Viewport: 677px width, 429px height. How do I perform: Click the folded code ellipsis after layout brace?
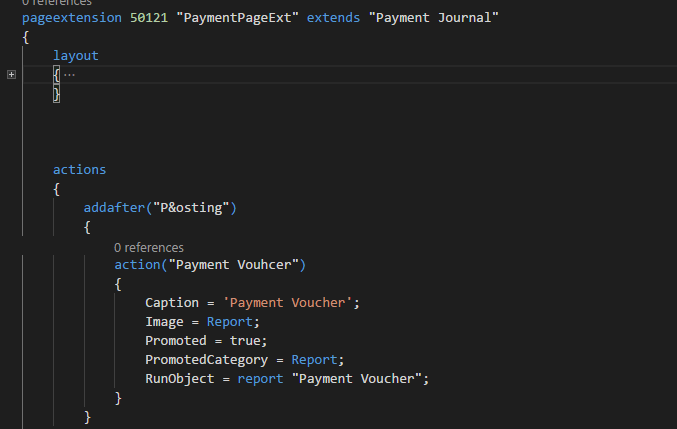click(69, 75)
